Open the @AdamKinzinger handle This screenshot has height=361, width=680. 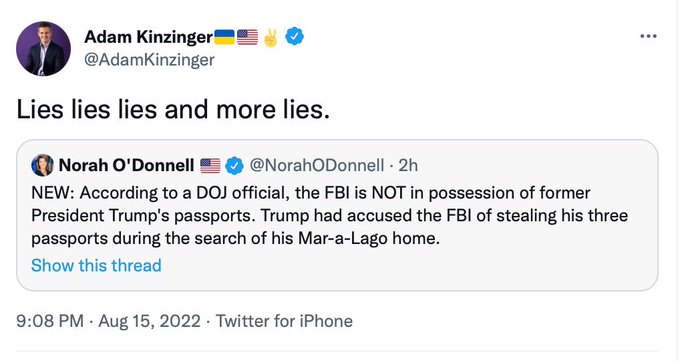pyautogui.click(x=149, y=59)
